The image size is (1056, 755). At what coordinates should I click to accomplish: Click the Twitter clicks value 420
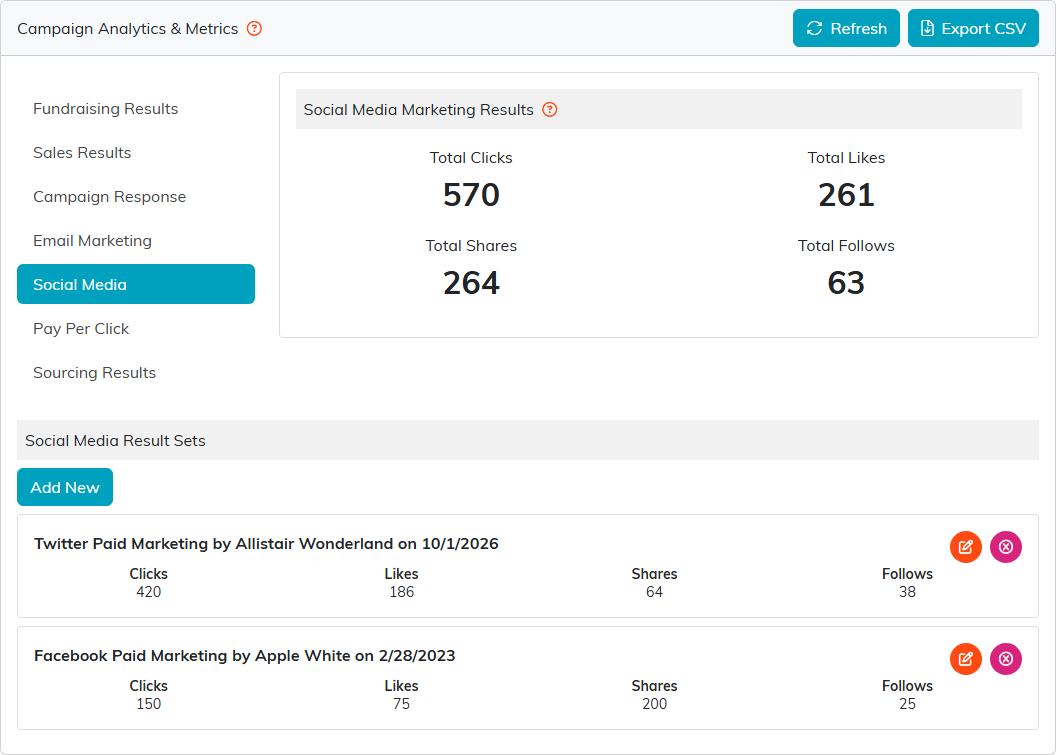pos(149,592)
